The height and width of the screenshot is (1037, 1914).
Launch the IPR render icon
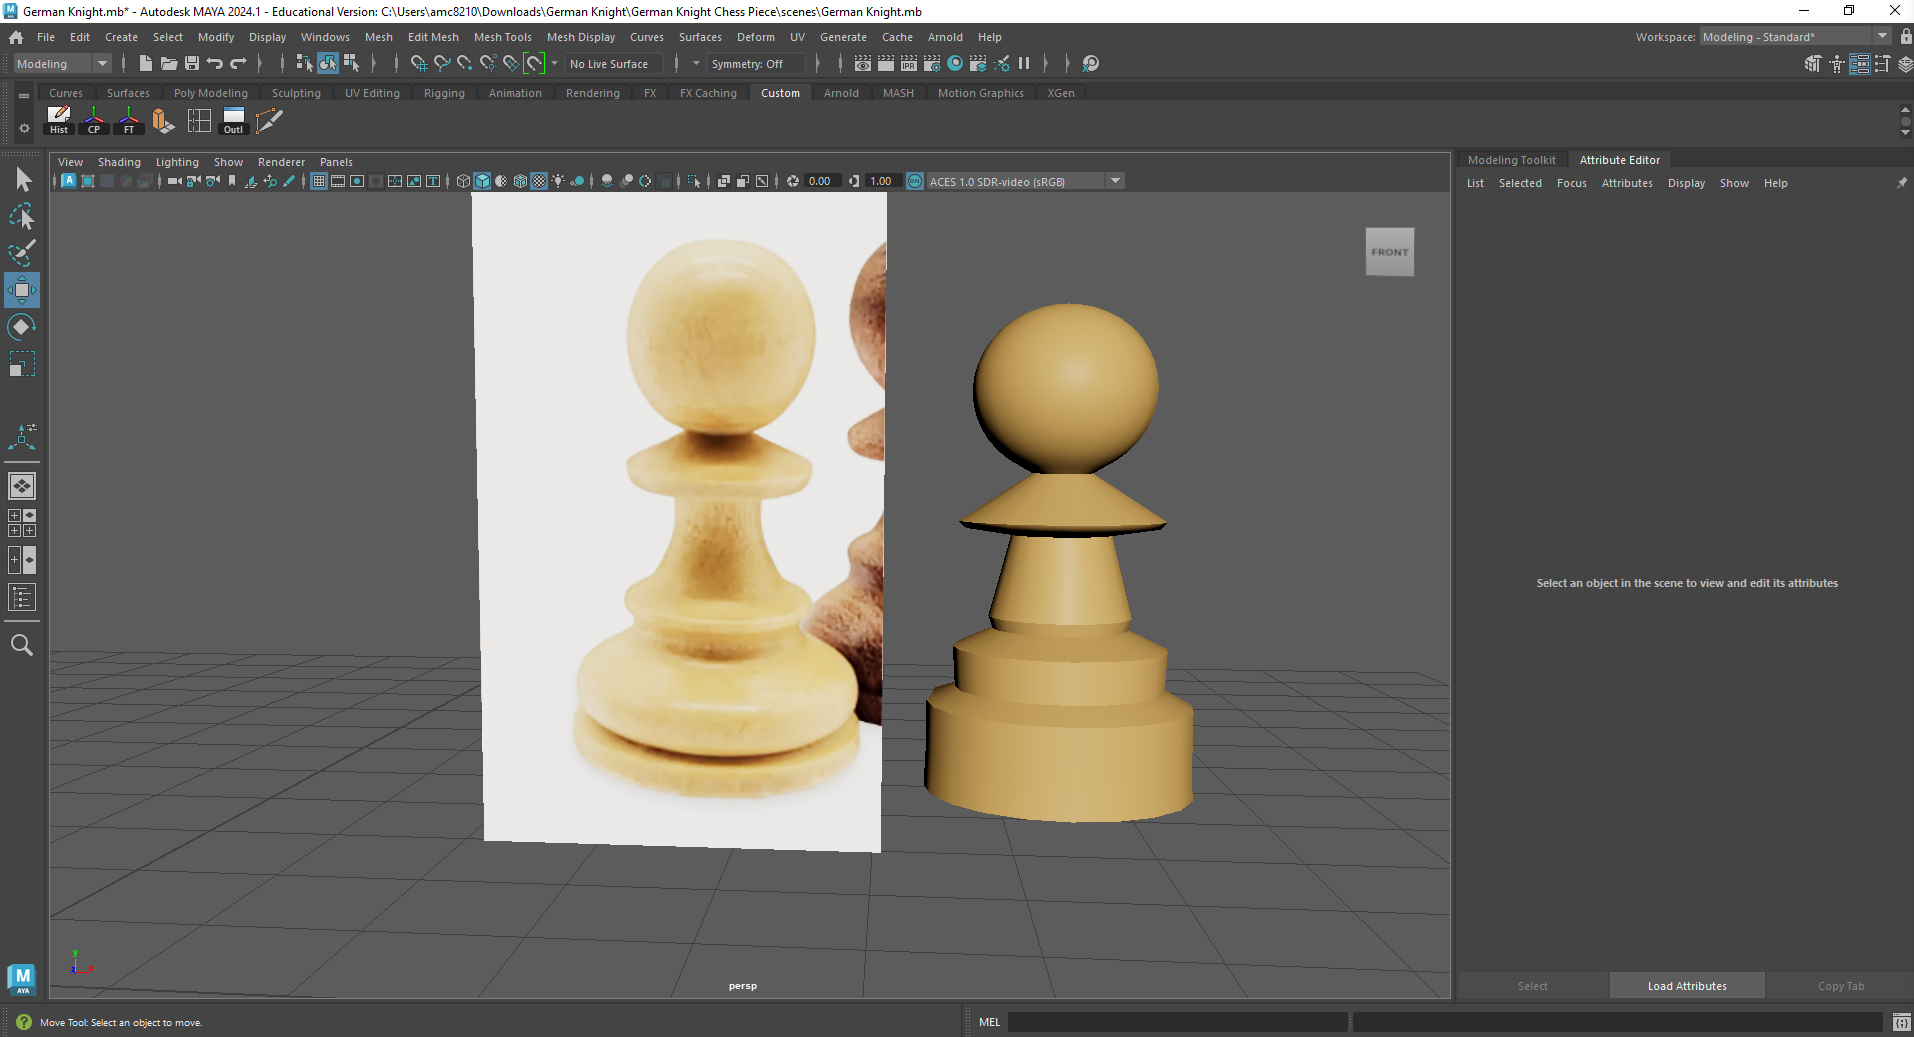pos(908,63)
